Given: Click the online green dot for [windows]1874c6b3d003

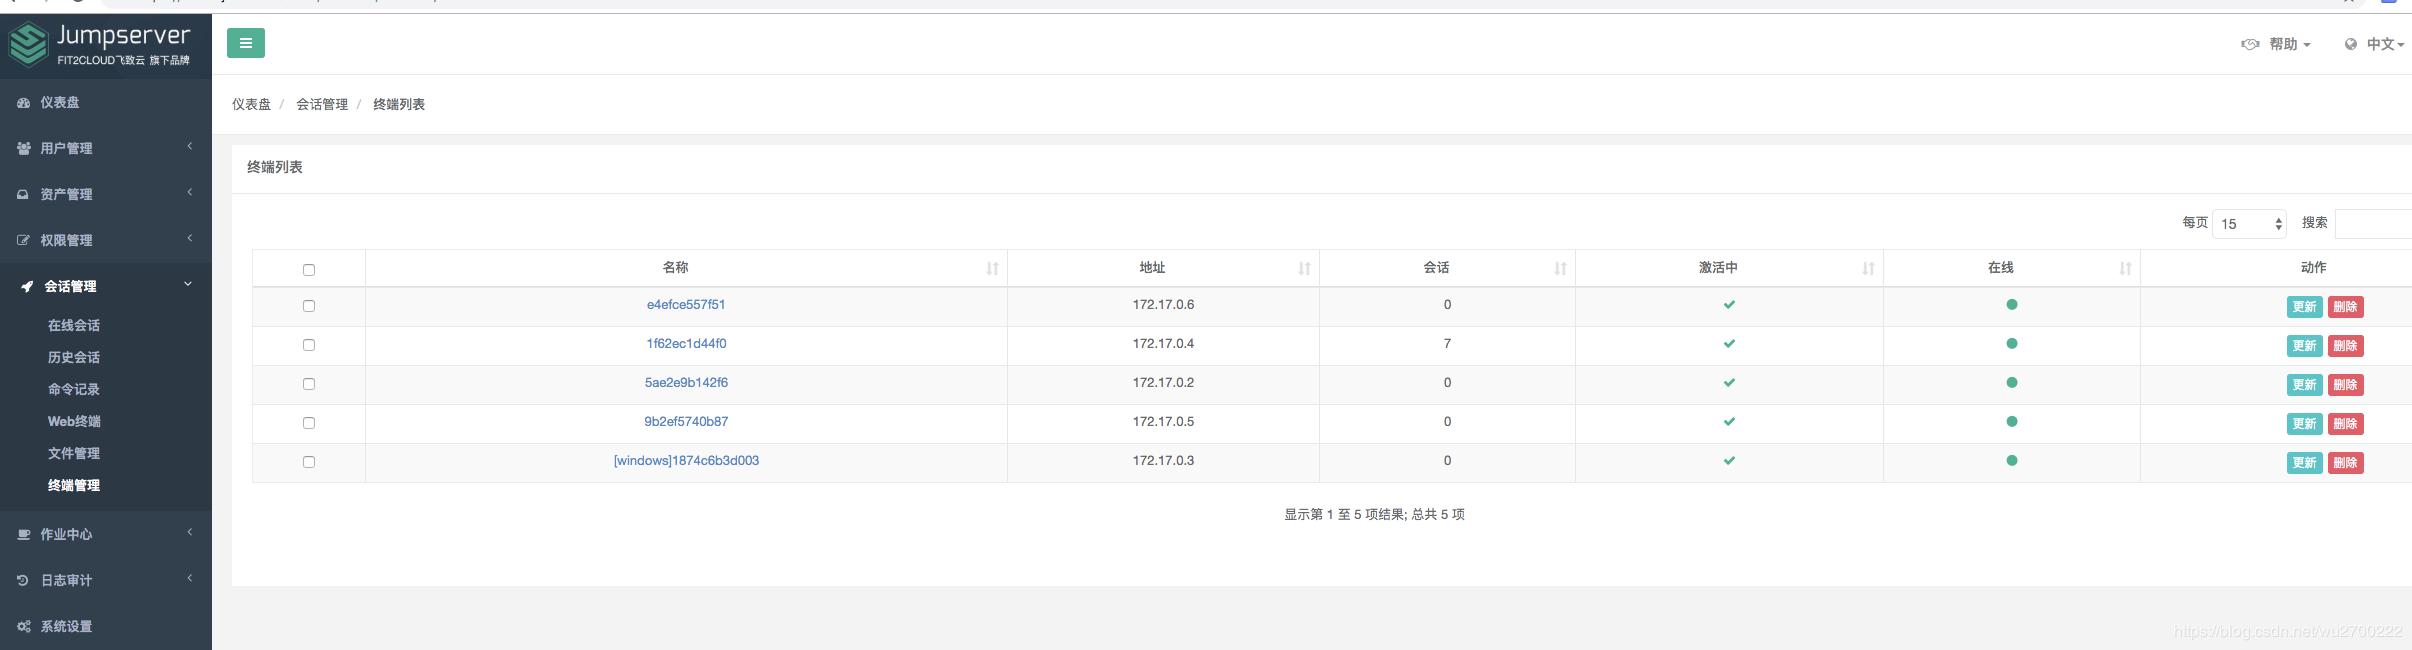Looking at the screenshot, I should click(2012, 460).
